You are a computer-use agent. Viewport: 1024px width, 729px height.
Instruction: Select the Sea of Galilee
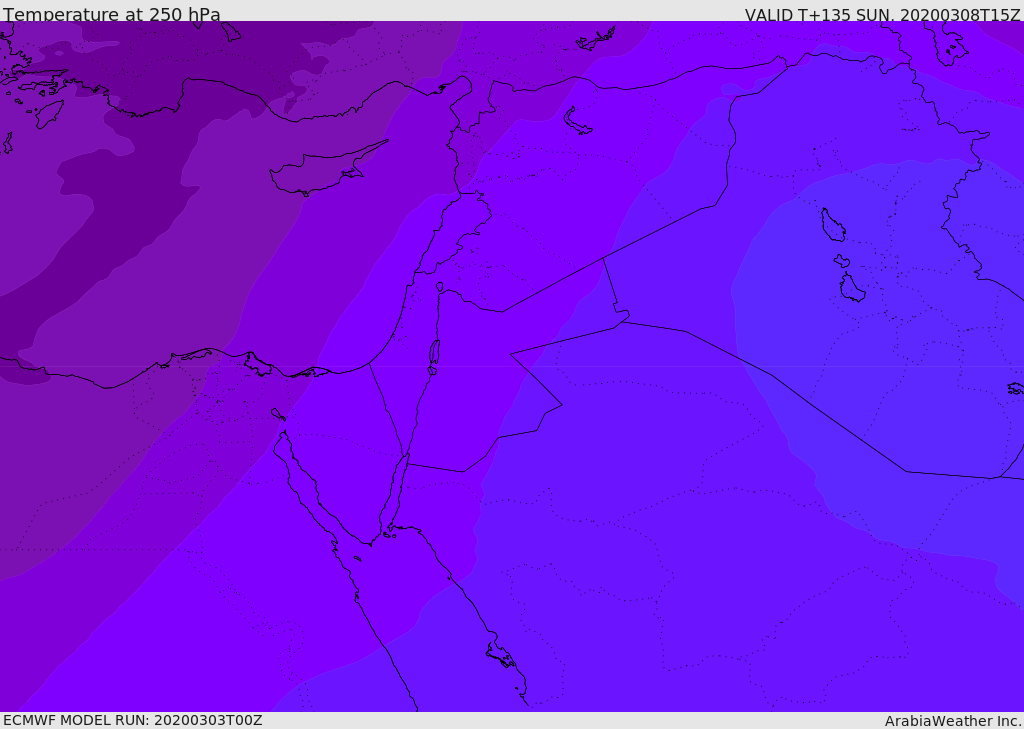[439, 287]
